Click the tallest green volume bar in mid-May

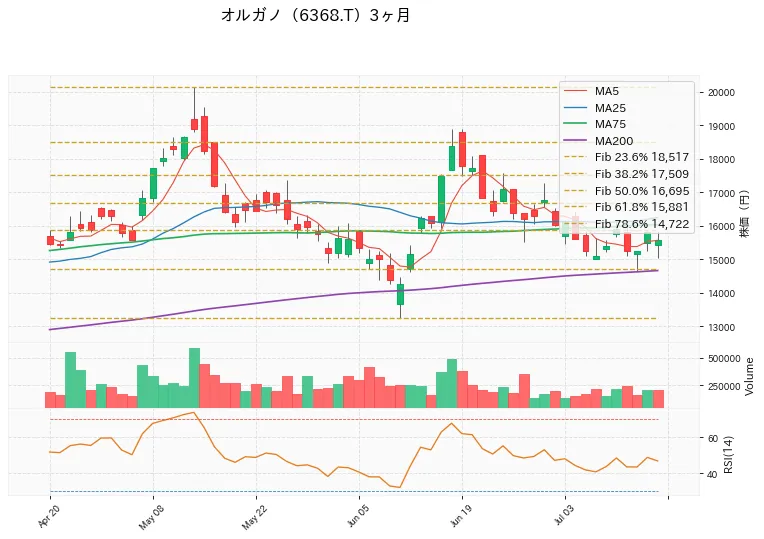click(x=194, y=378)
